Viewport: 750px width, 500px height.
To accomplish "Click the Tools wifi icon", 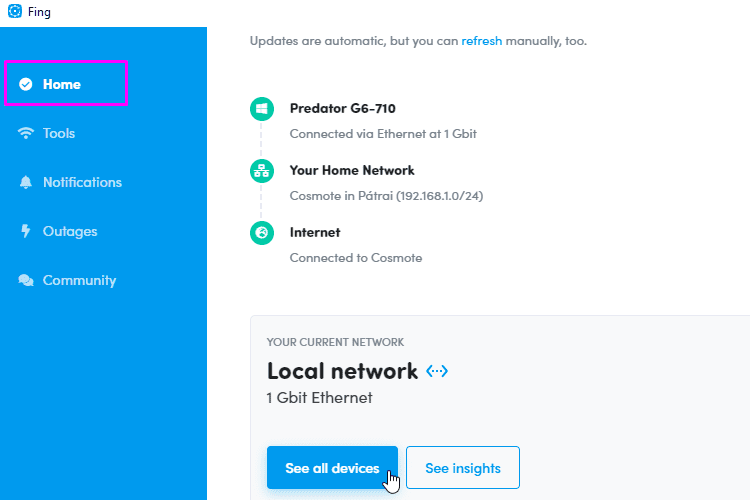I will coord(26,133).
